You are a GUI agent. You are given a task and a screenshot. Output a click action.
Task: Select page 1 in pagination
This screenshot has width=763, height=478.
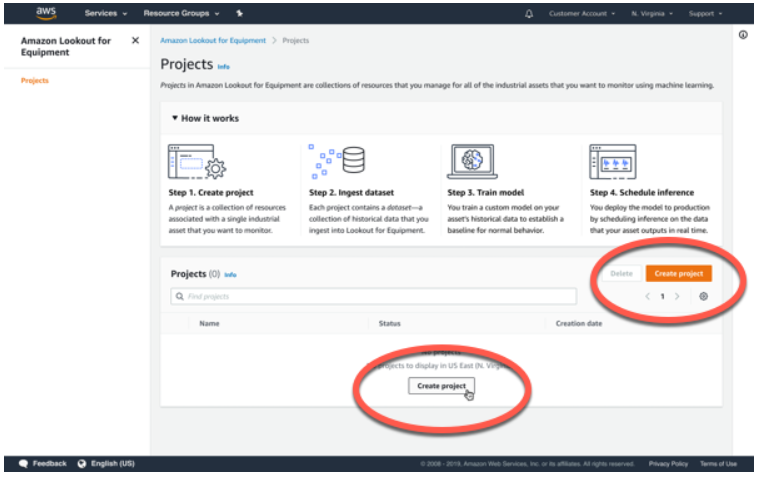(662, 296)
